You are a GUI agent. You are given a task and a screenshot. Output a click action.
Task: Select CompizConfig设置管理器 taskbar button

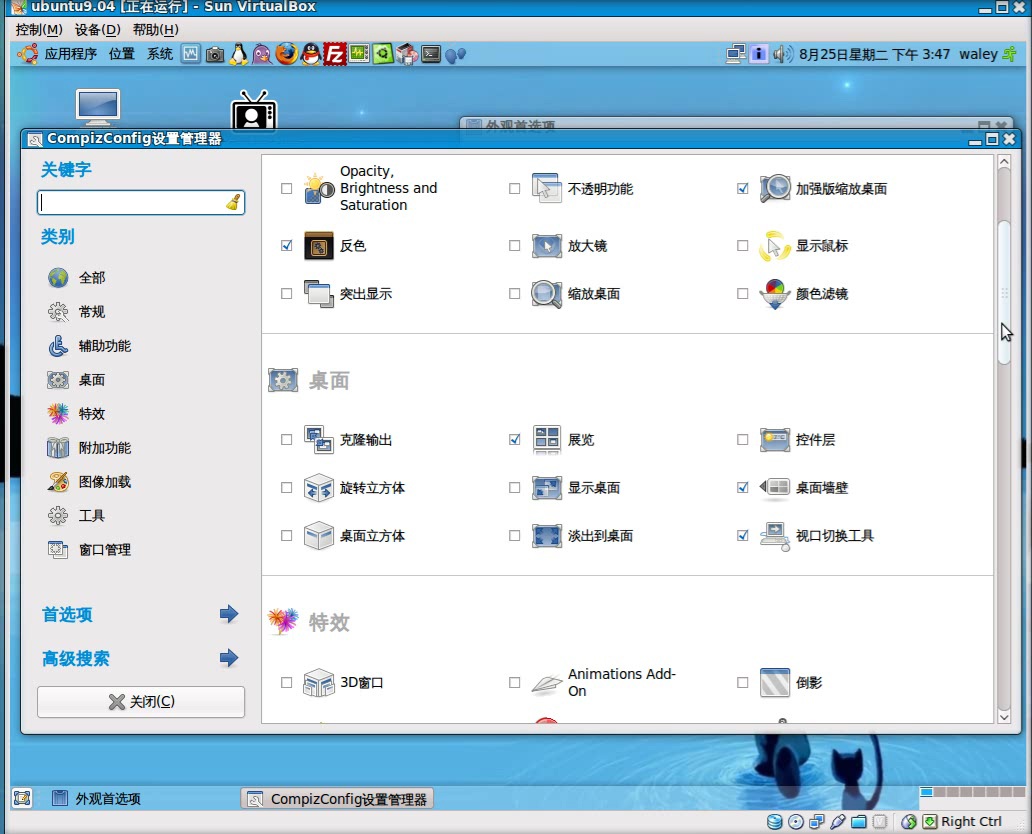(337, 799)
